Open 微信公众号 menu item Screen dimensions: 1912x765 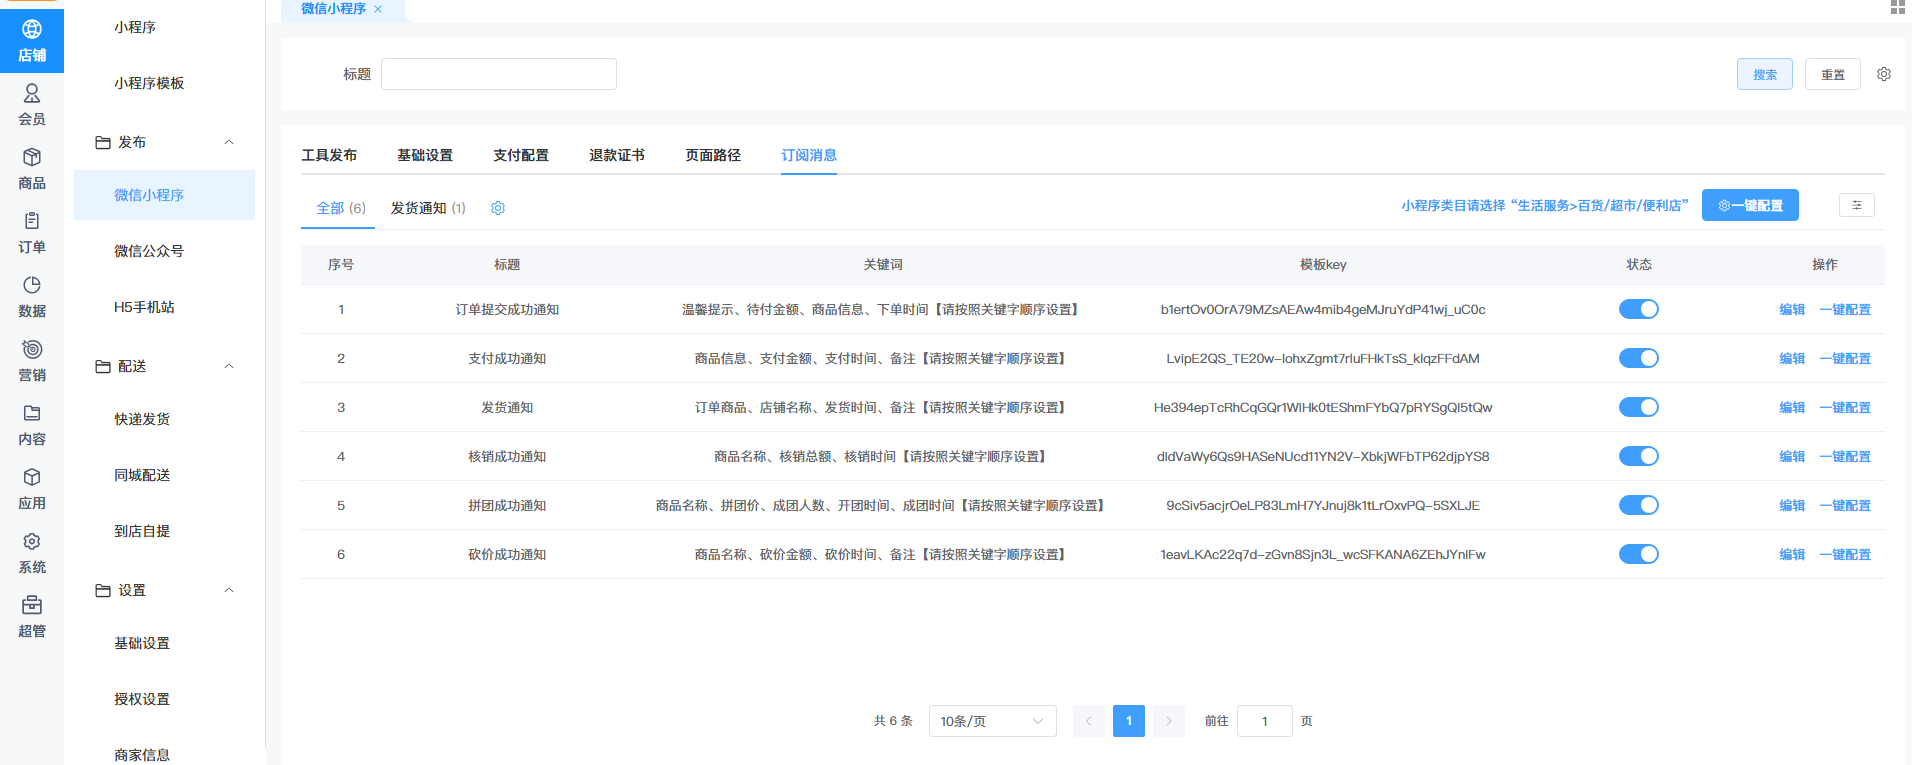click(149, 251)
